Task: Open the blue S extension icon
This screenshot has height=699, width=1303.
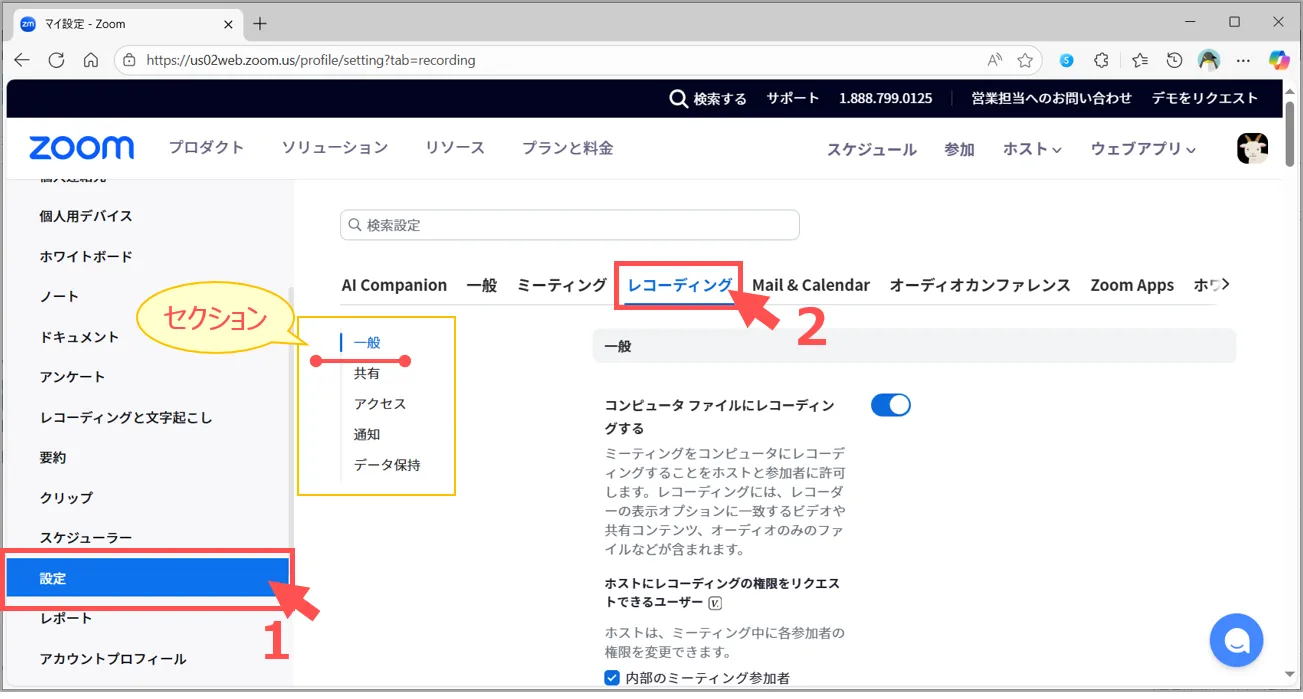Action: (x=1067, y=60)
